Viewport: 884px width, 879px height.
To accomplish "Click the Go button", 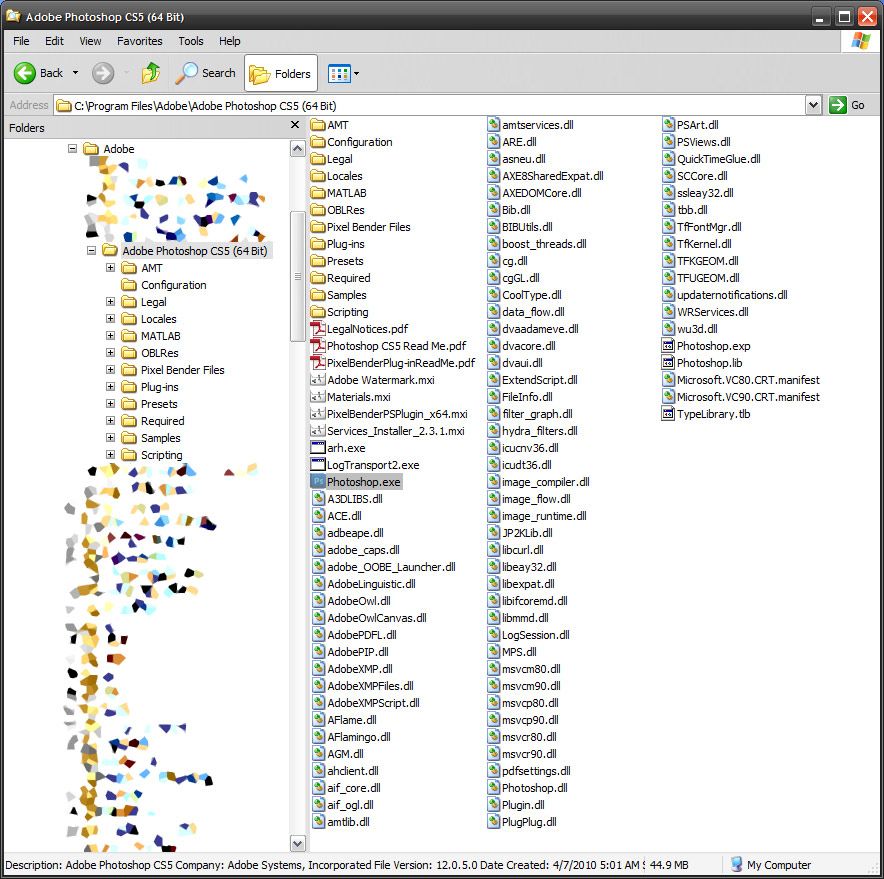I will [x=847, y=105].
